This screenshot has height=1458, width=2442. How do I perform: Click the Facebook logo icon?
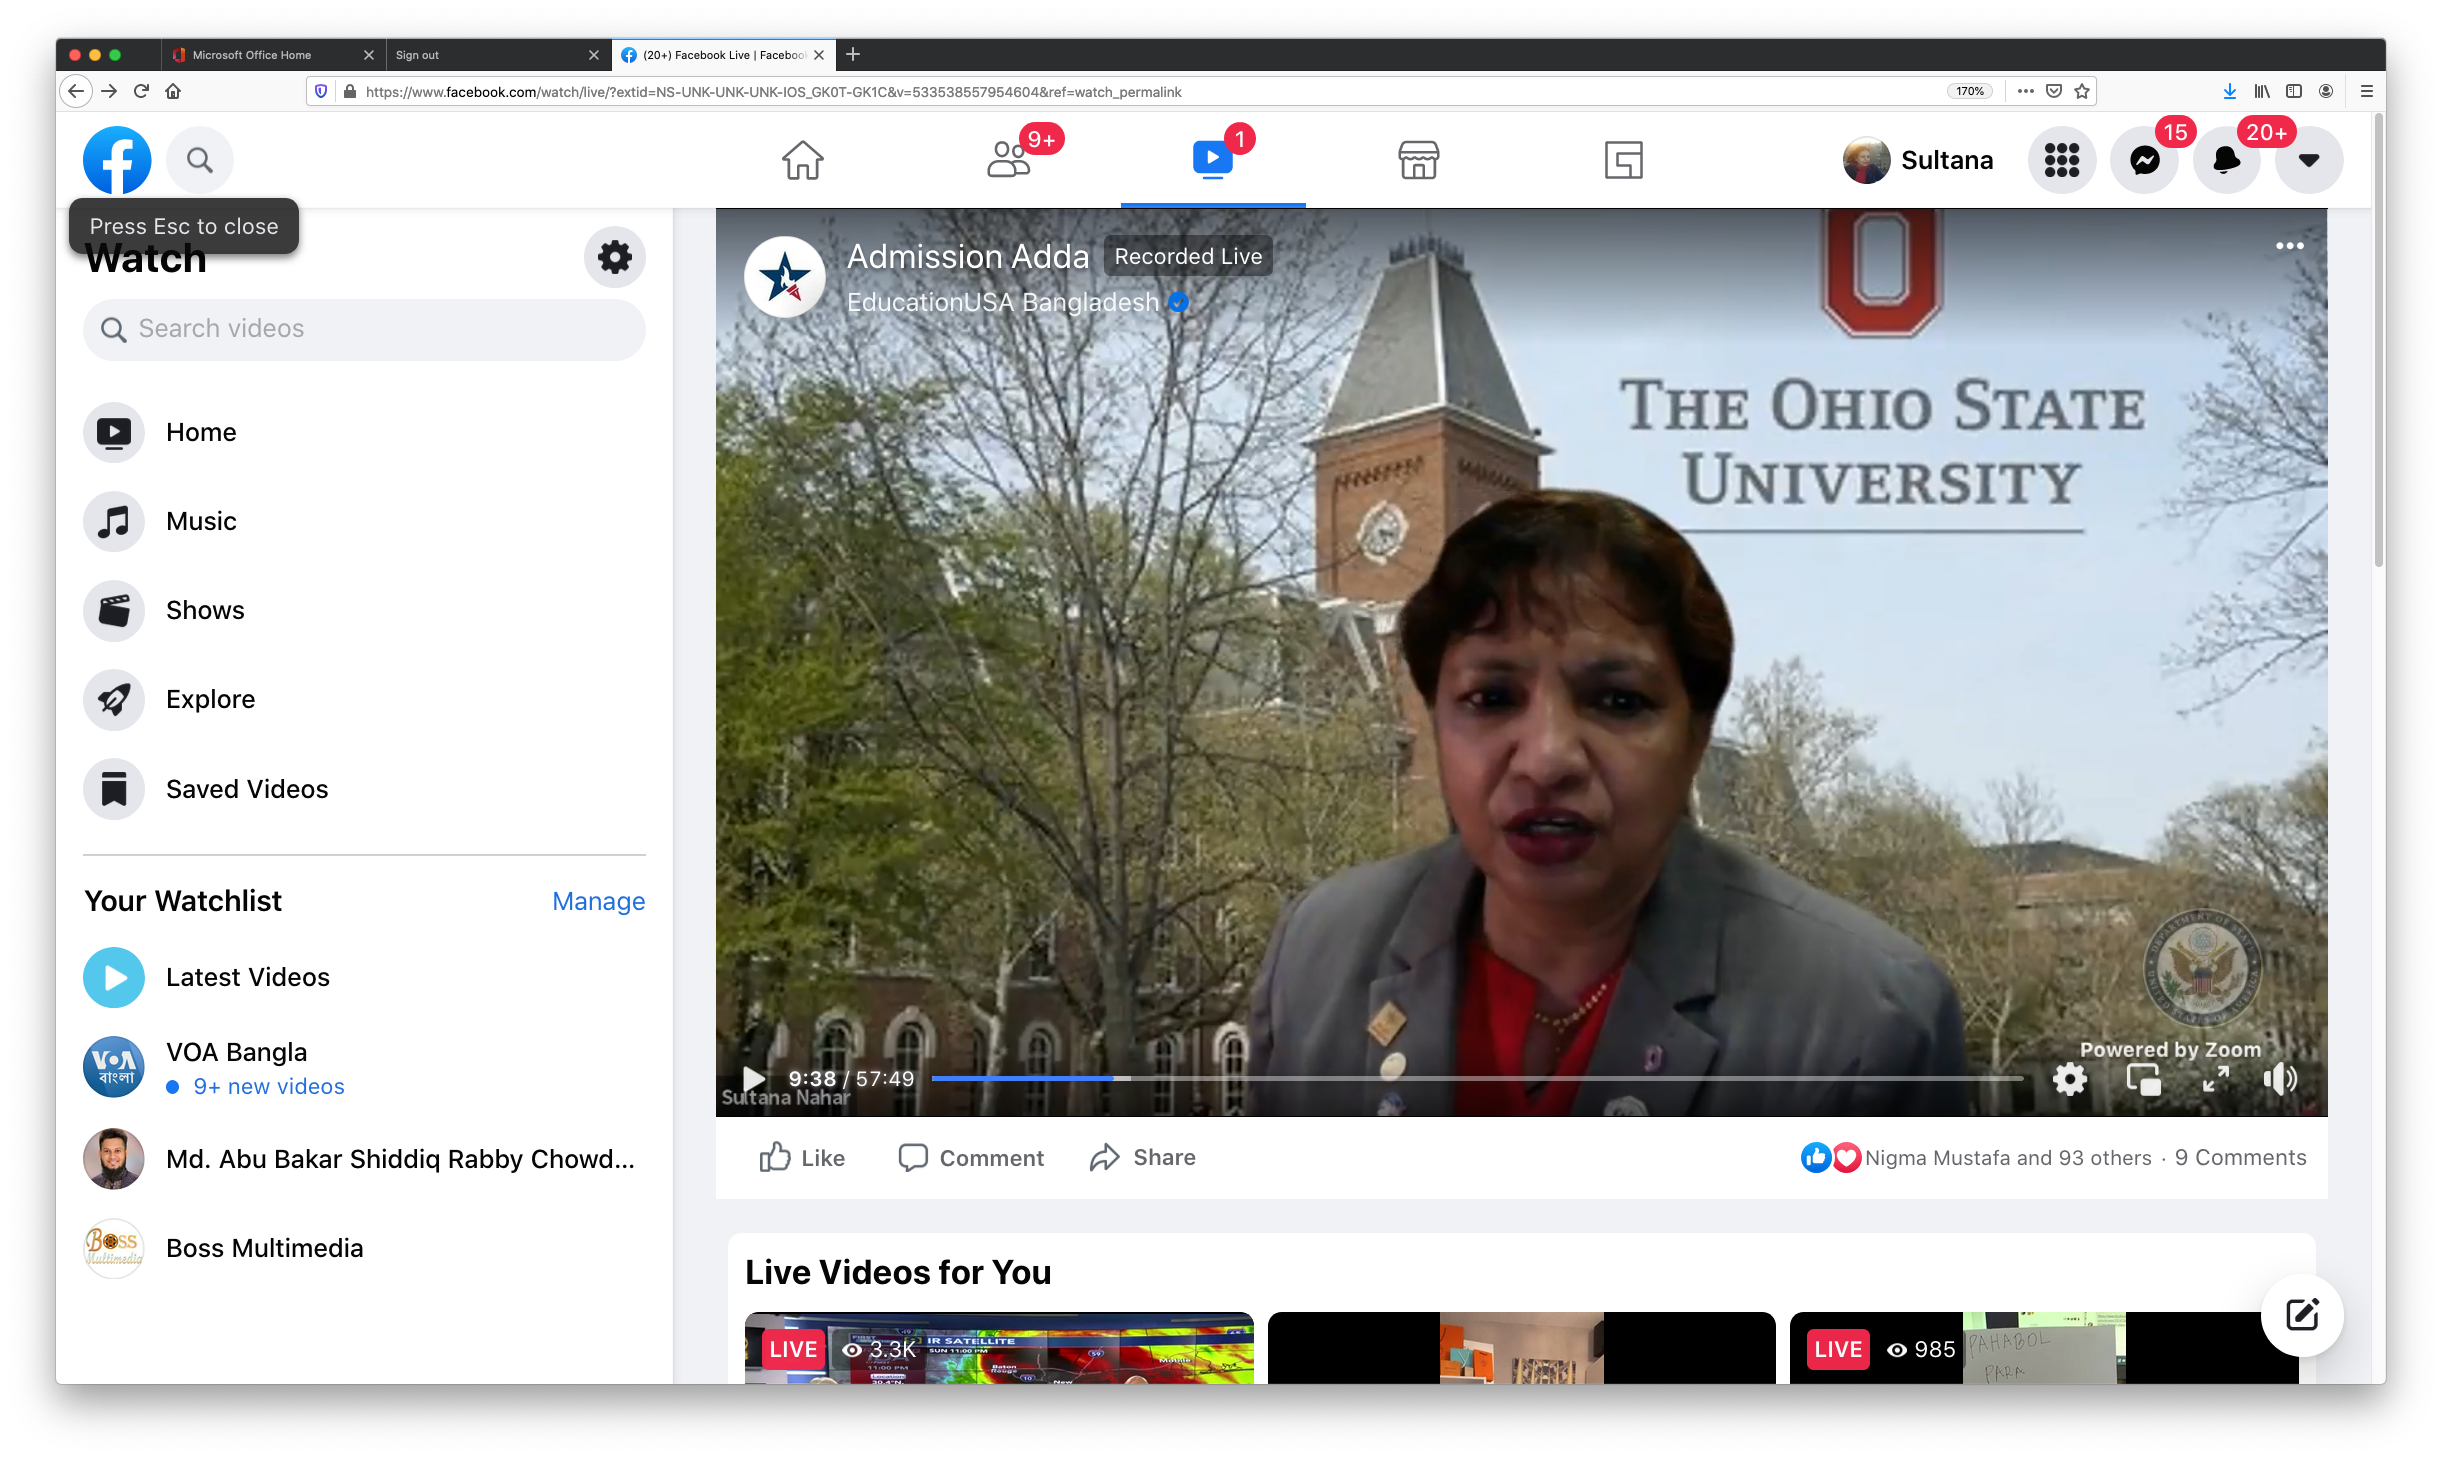point(117,160)
